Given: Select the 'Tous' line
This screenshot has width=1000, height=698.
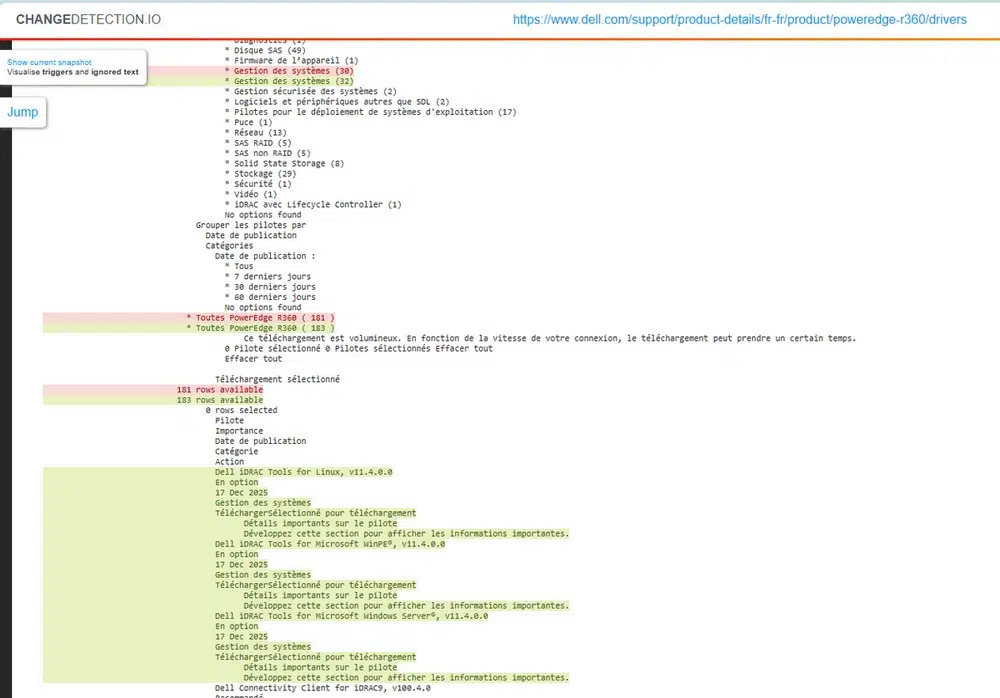Looking at the screenshot, I should 239,266.
